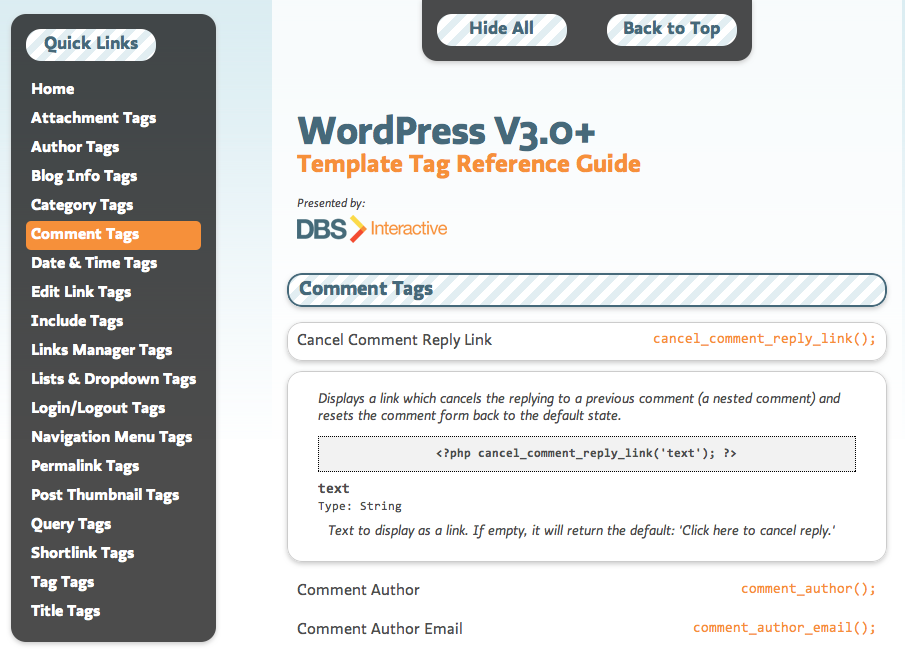Open Query Tags section
The width and height of the screenshot is (905, 651).
click(x=71, y=524)
